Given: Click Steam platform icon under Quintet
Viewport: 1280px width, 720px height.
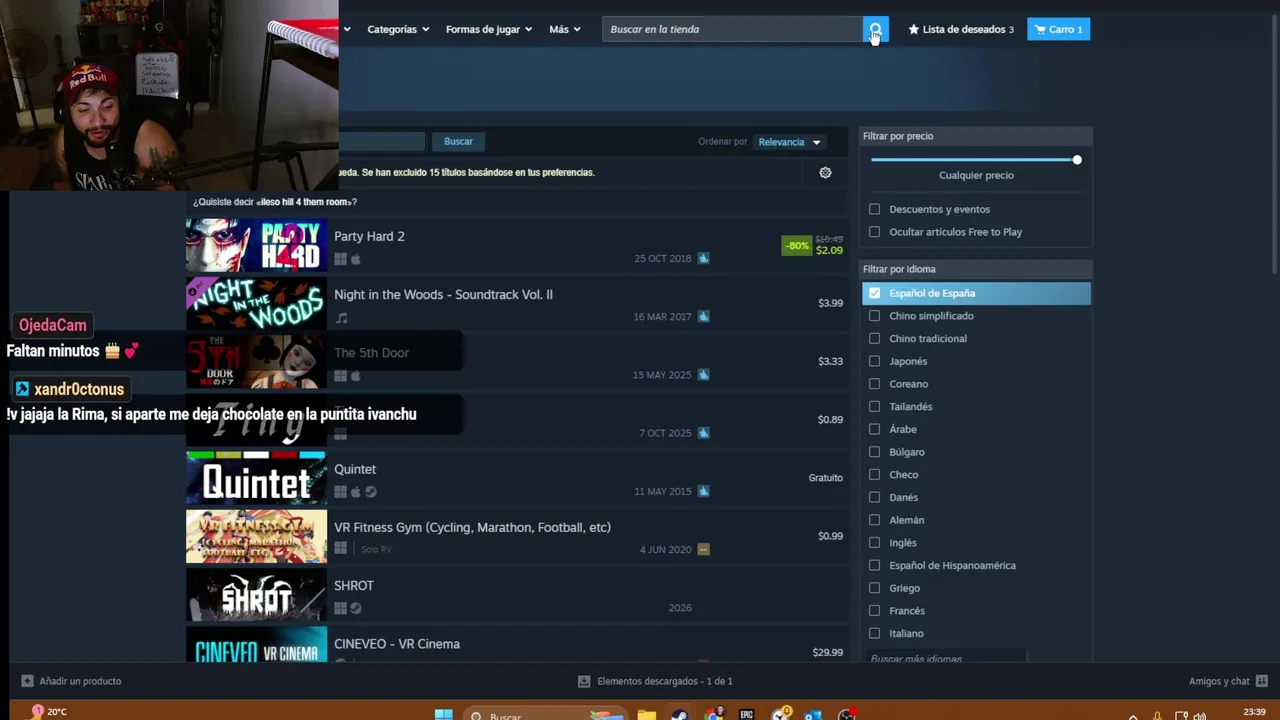Looking at the screenshot, I should point(370,492).
